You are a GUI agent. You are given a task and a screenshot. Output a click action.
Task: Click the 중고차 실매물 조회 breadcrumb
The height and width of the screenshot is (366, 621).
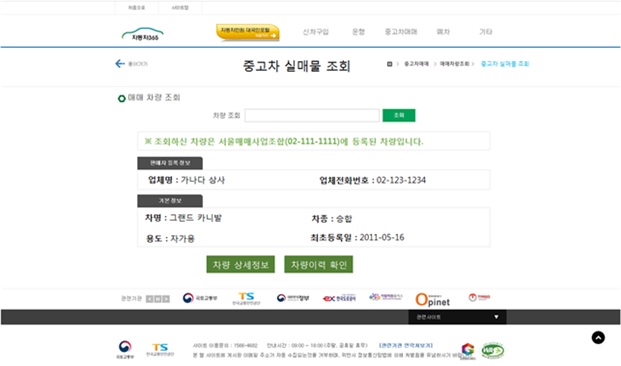tap(505, 64)
